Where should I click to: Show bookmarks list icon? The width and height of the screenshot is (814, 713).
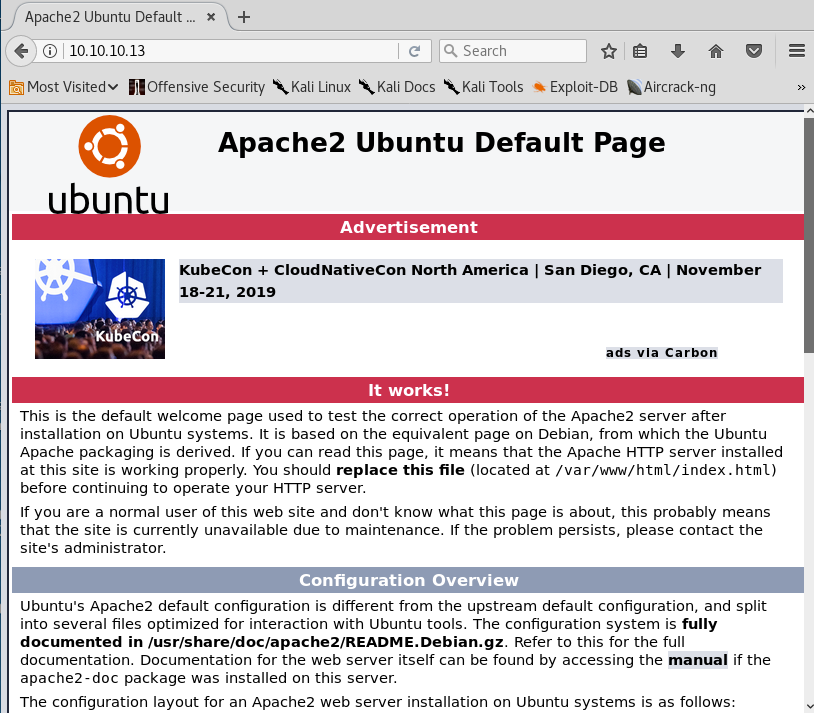coord(641,51)
